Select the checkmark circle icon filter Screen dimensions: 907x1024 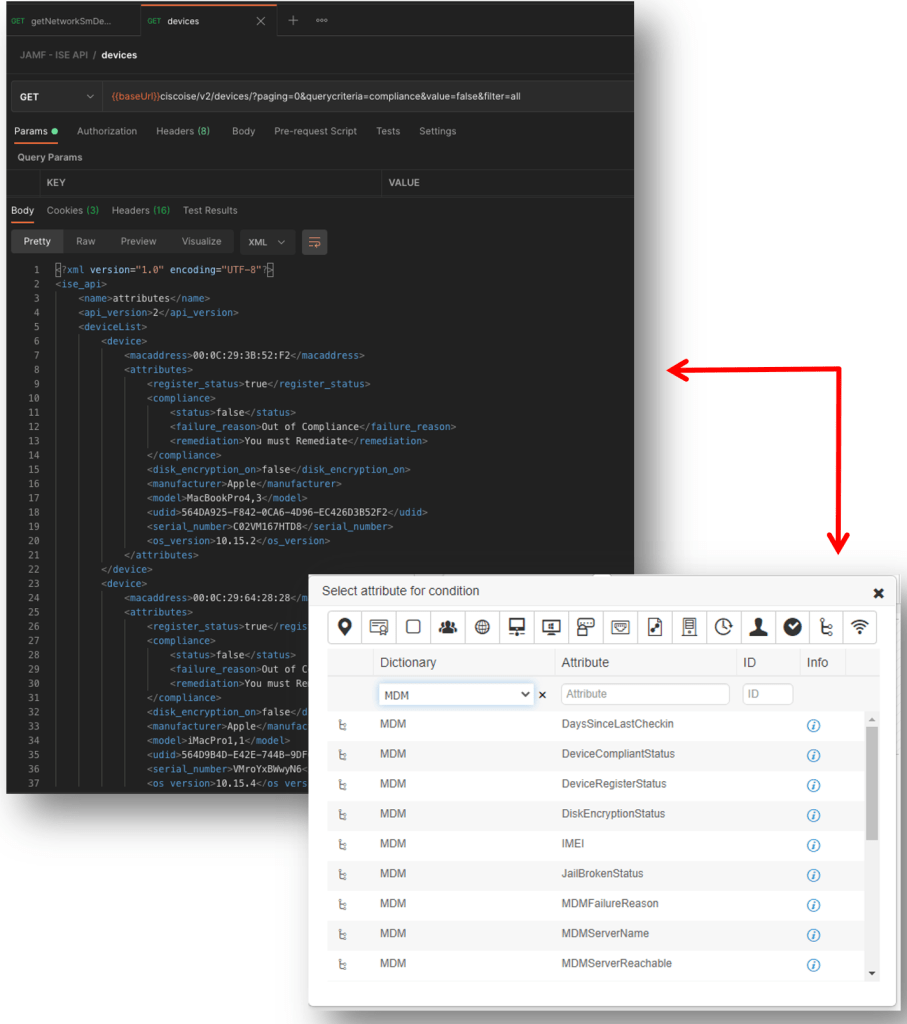[x=792, y=627]
